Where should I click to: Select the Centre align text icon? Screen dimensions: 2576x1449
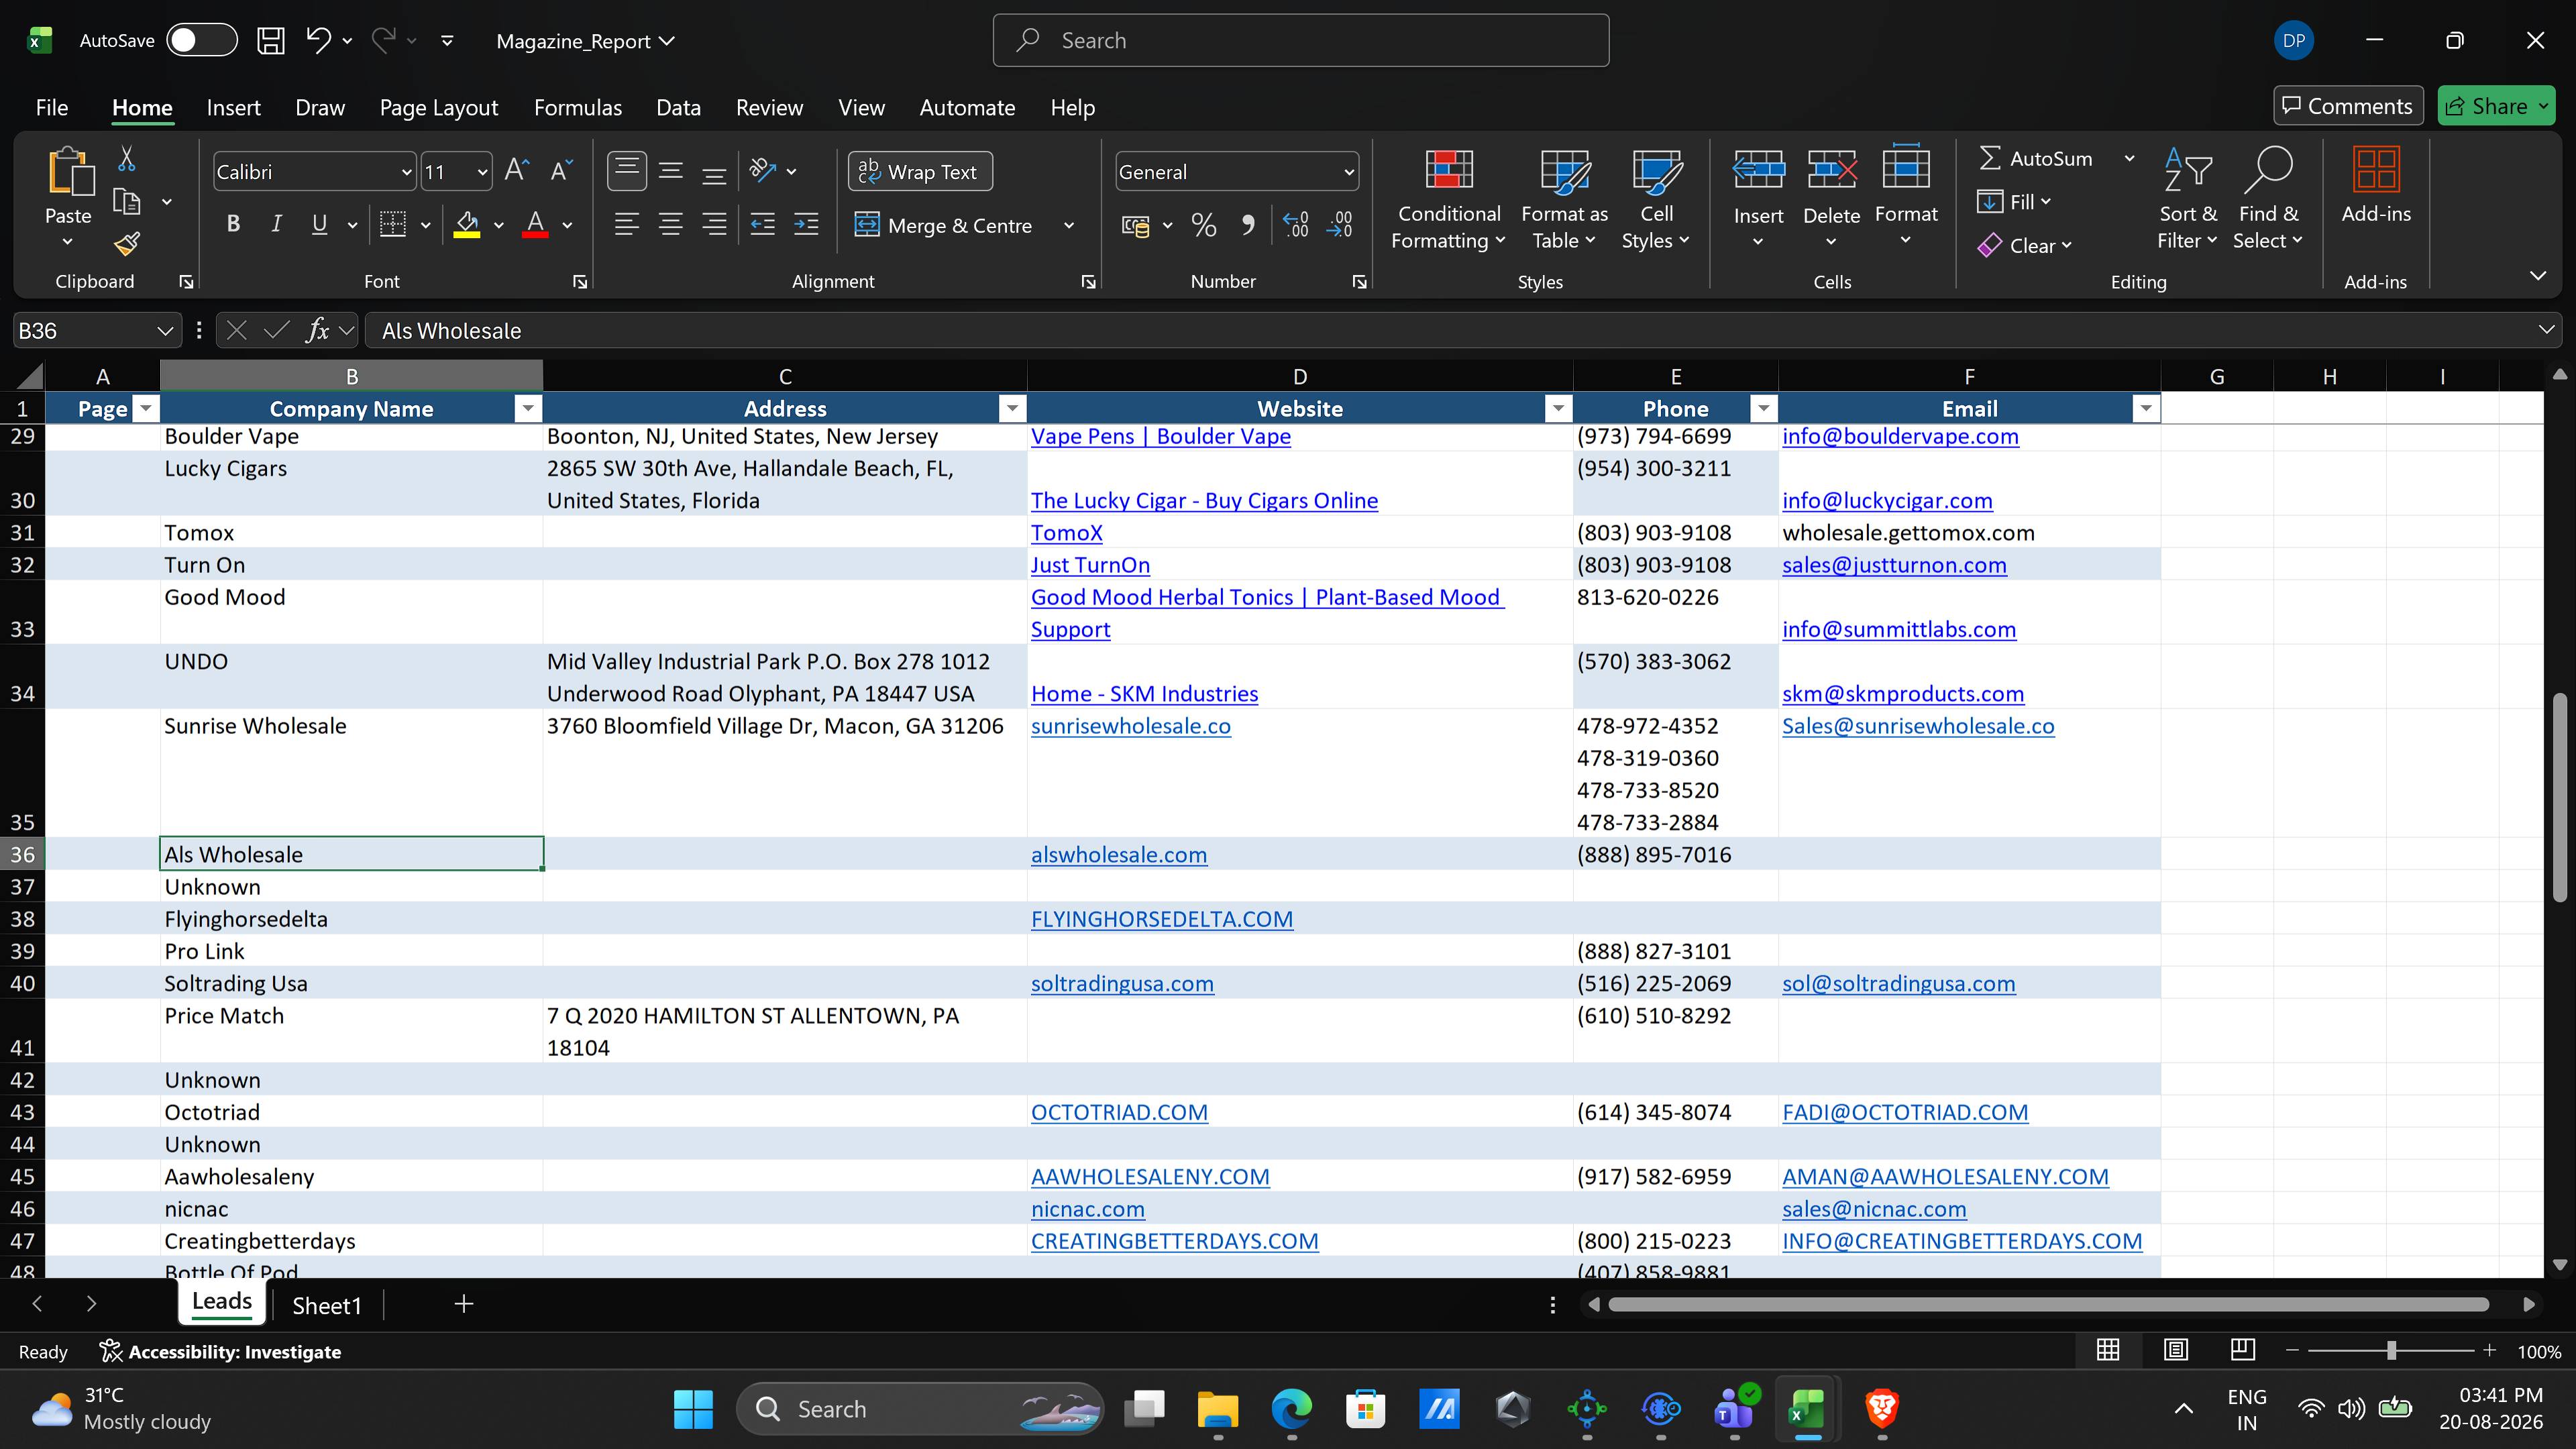pos(671,224)
